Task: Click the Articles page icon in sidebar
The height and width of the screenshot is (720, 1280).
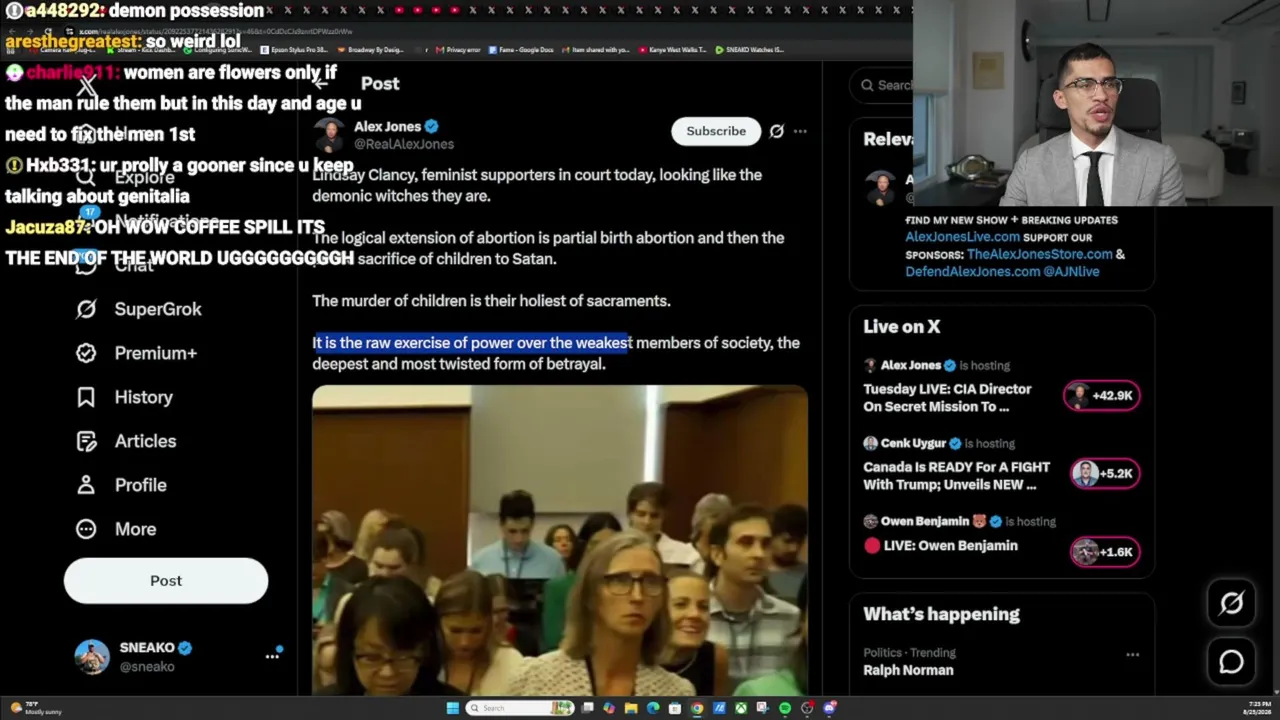Action: (86, 441)
